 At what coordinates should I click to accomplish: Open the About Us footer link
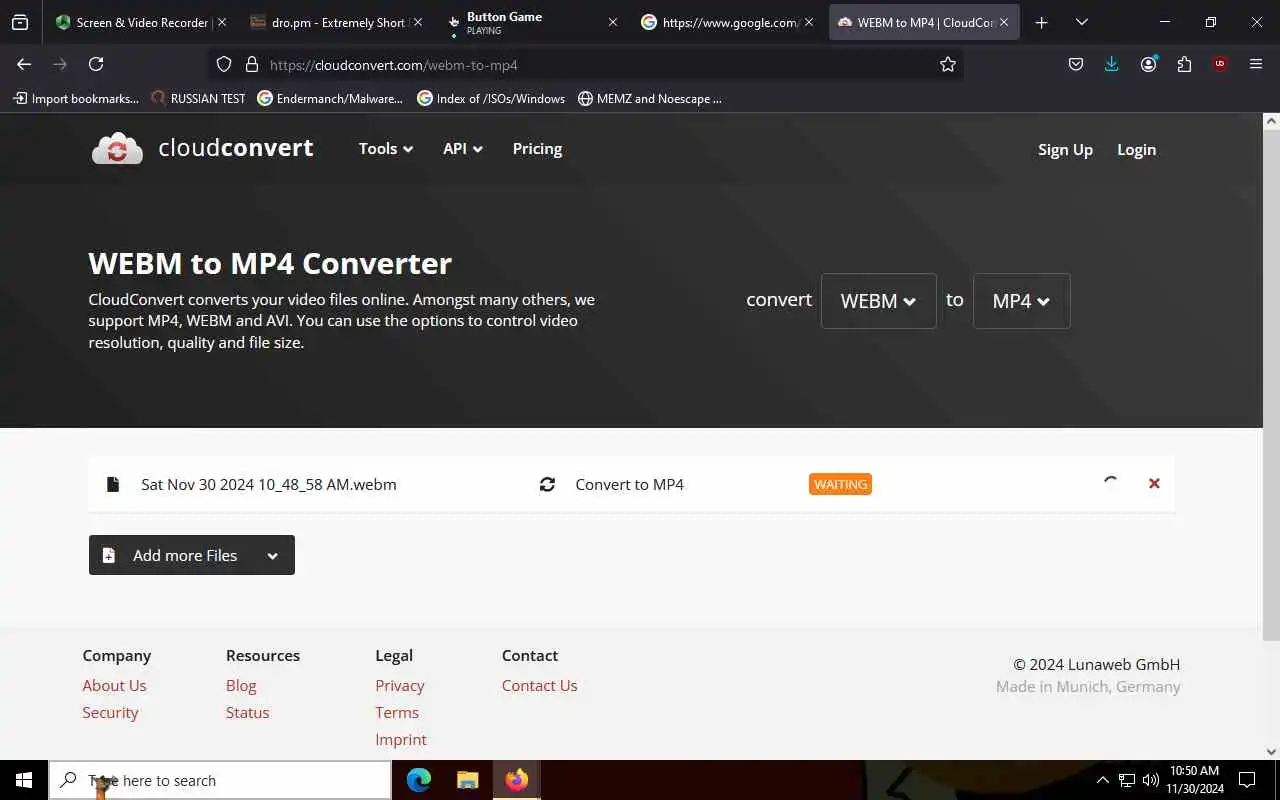pos(114,685)
